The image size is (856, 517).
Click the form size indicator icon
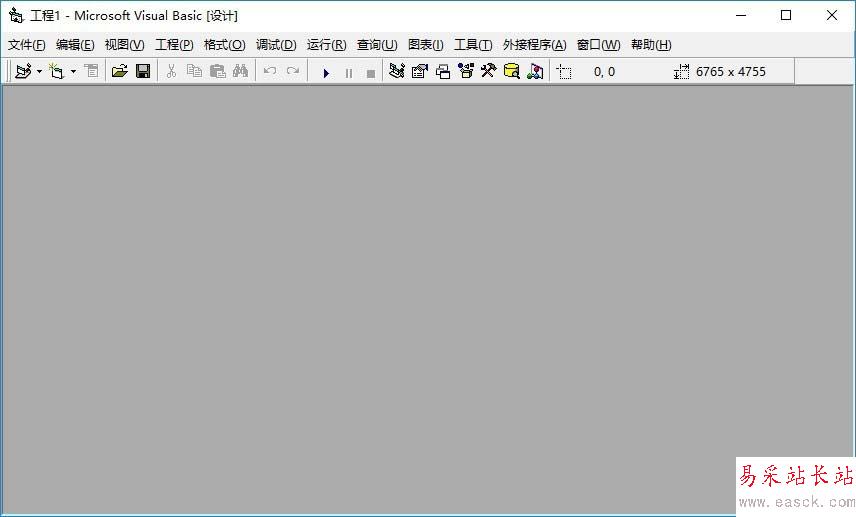pos(681,72)
